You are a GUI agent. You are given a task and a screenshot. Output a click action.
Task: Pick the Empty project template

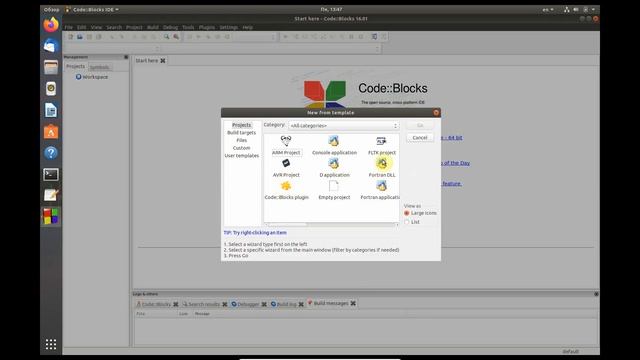[x=334, y=190]
